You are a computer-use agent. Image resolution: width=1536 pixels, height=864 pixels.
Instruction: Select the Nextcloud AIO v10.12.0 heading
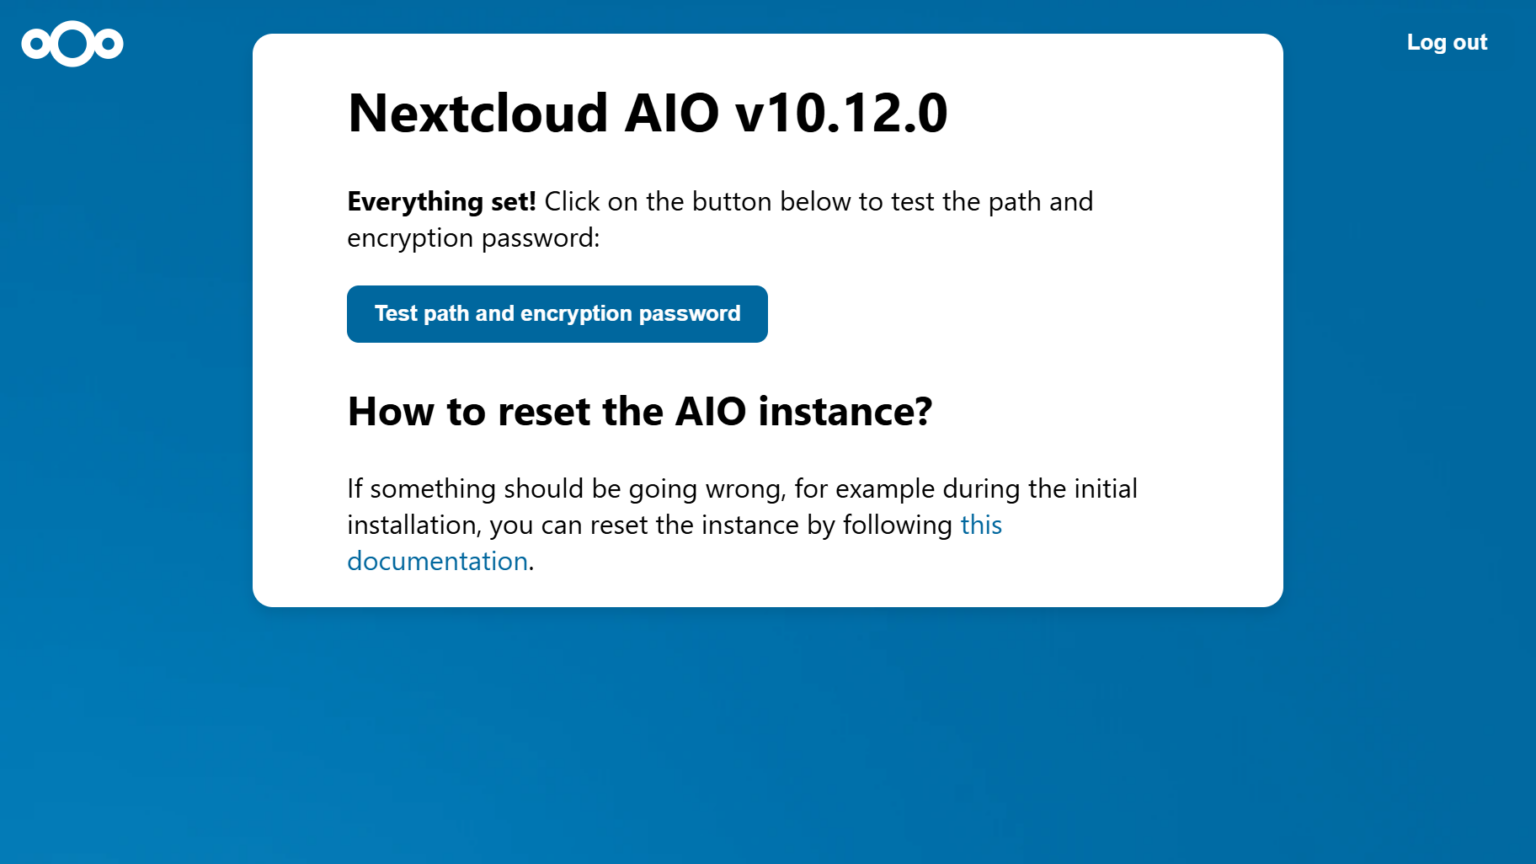(x=647, y=113)
